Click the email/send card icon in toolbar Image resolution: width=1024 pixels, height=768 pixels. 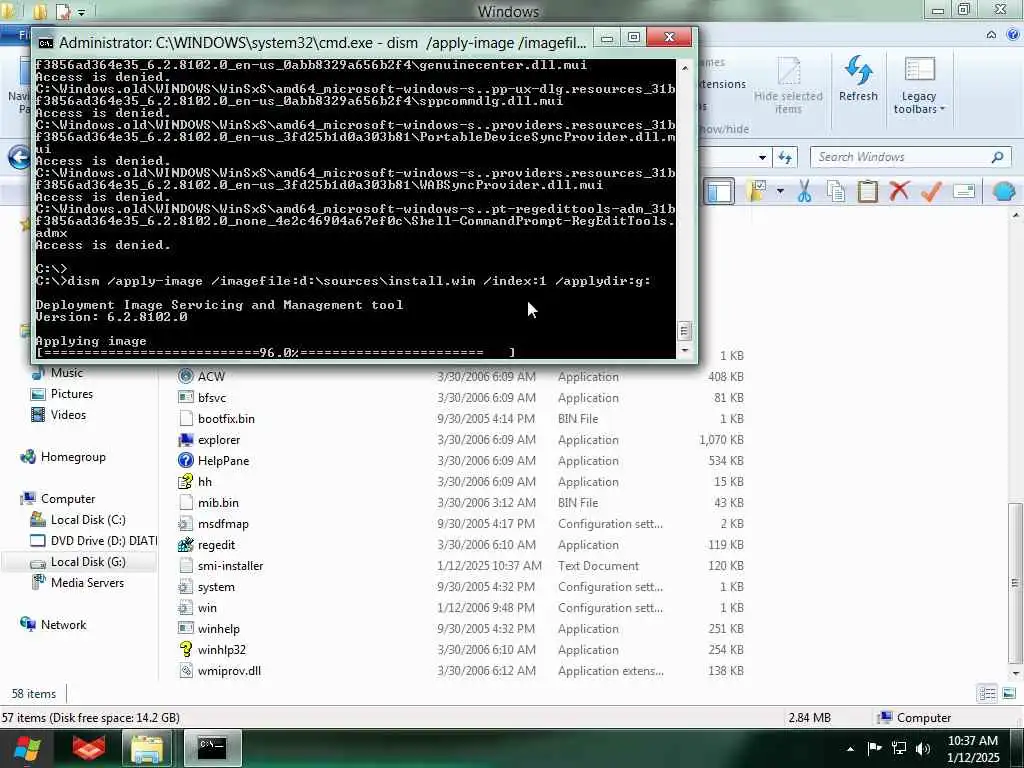coord(964,191)
